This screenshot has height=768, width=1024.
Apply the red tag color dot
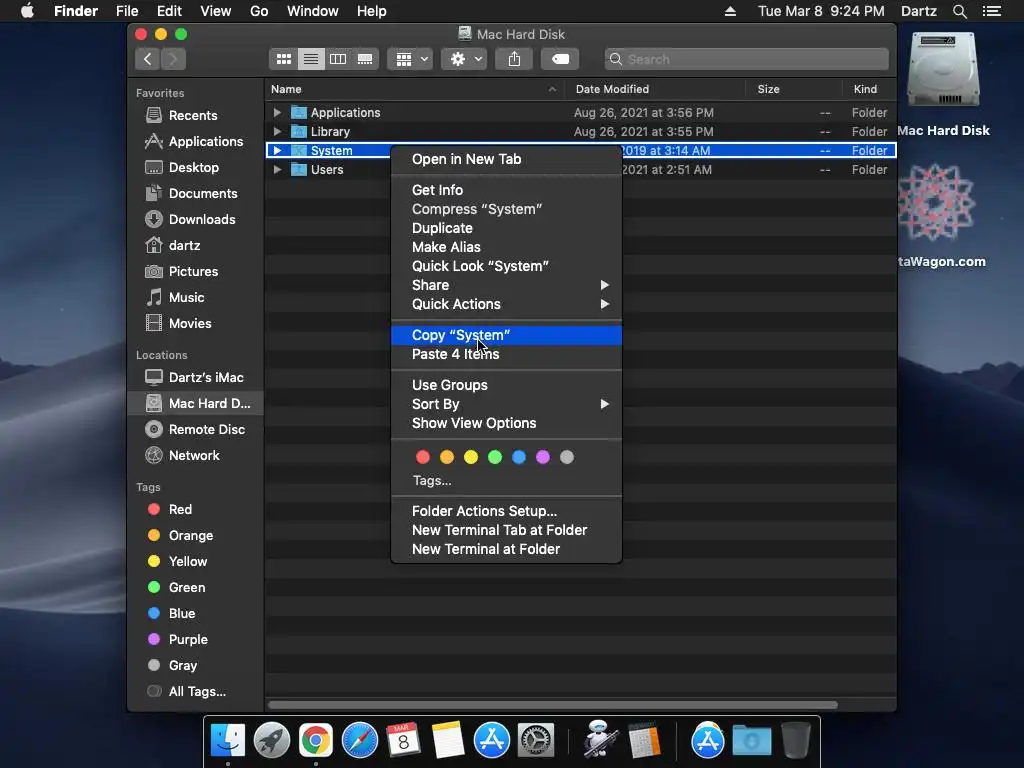pyautogui.click(x=423, y=457)
